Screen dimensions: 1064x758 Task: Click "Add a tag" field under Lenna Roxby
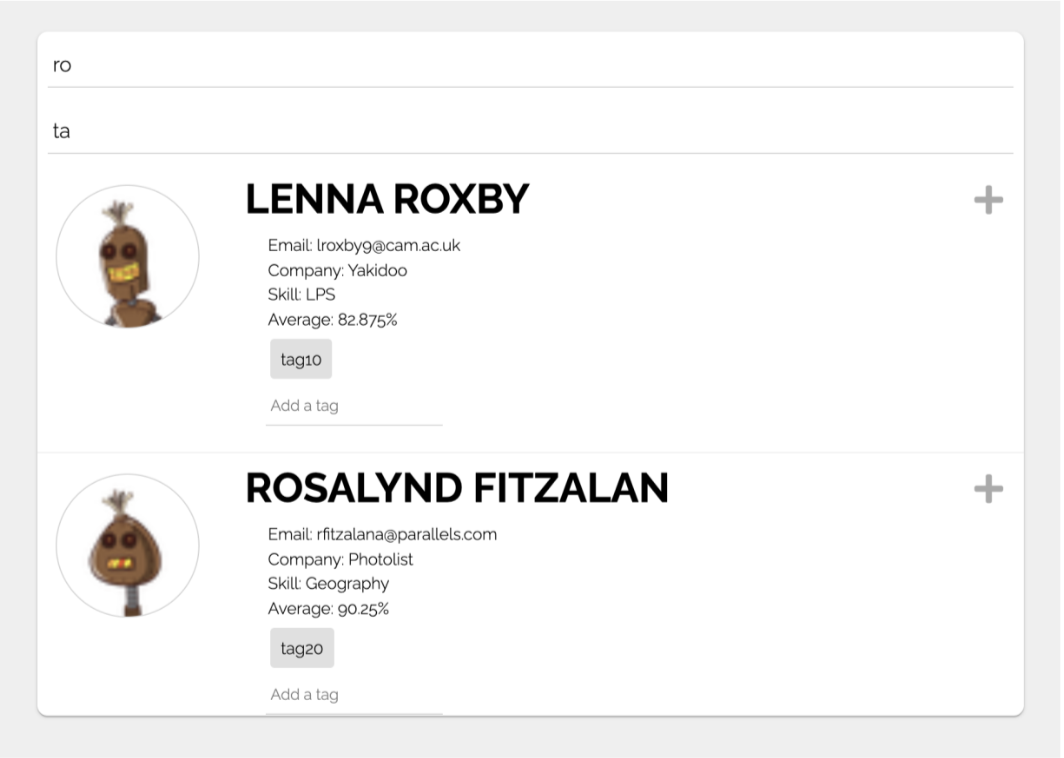354,406
